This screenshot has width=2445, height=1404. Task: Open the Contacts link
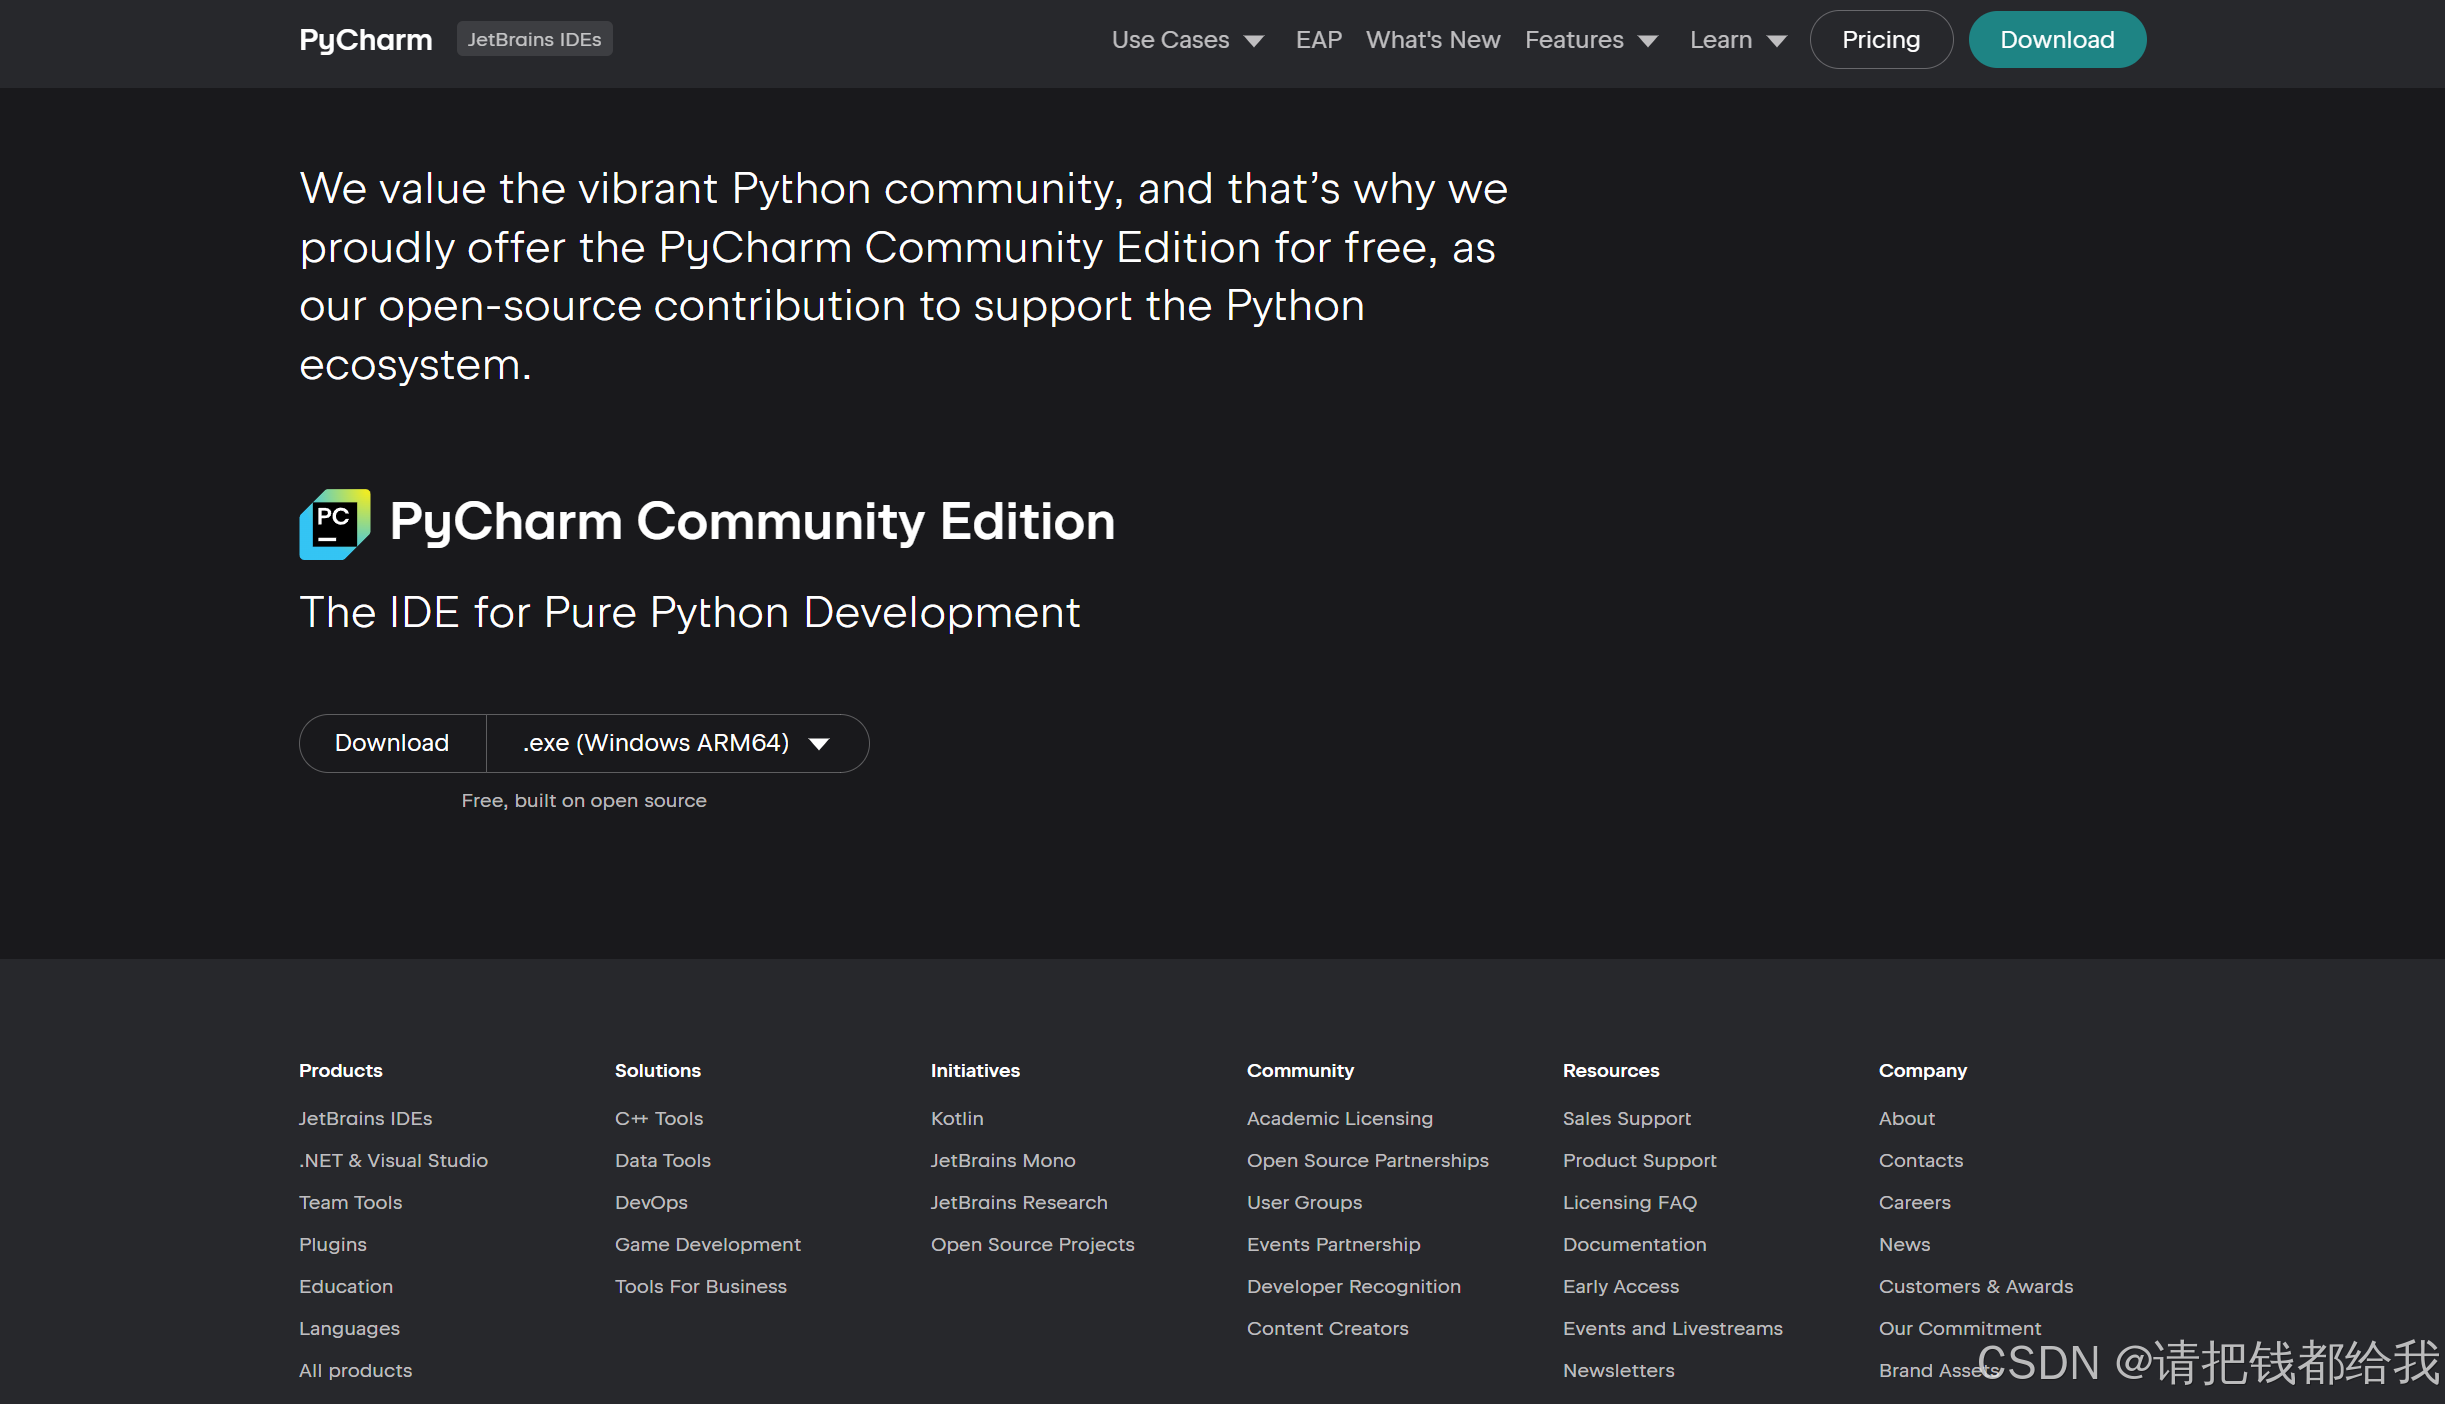pyautogui.click(x=1920, y=1160)
